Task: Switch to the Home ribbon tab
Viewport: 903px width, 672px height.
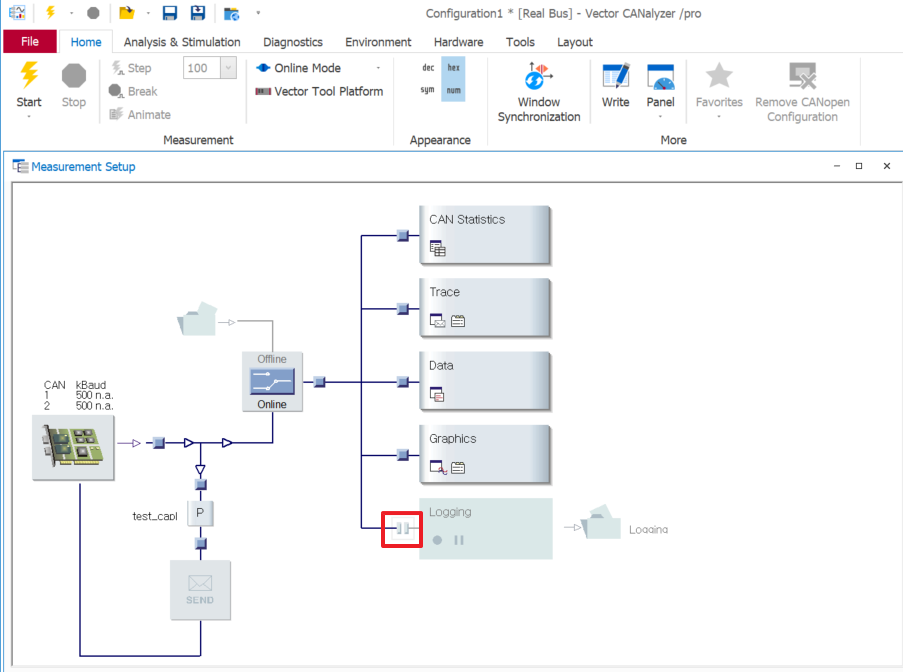Action: click(x=86, y=42)
